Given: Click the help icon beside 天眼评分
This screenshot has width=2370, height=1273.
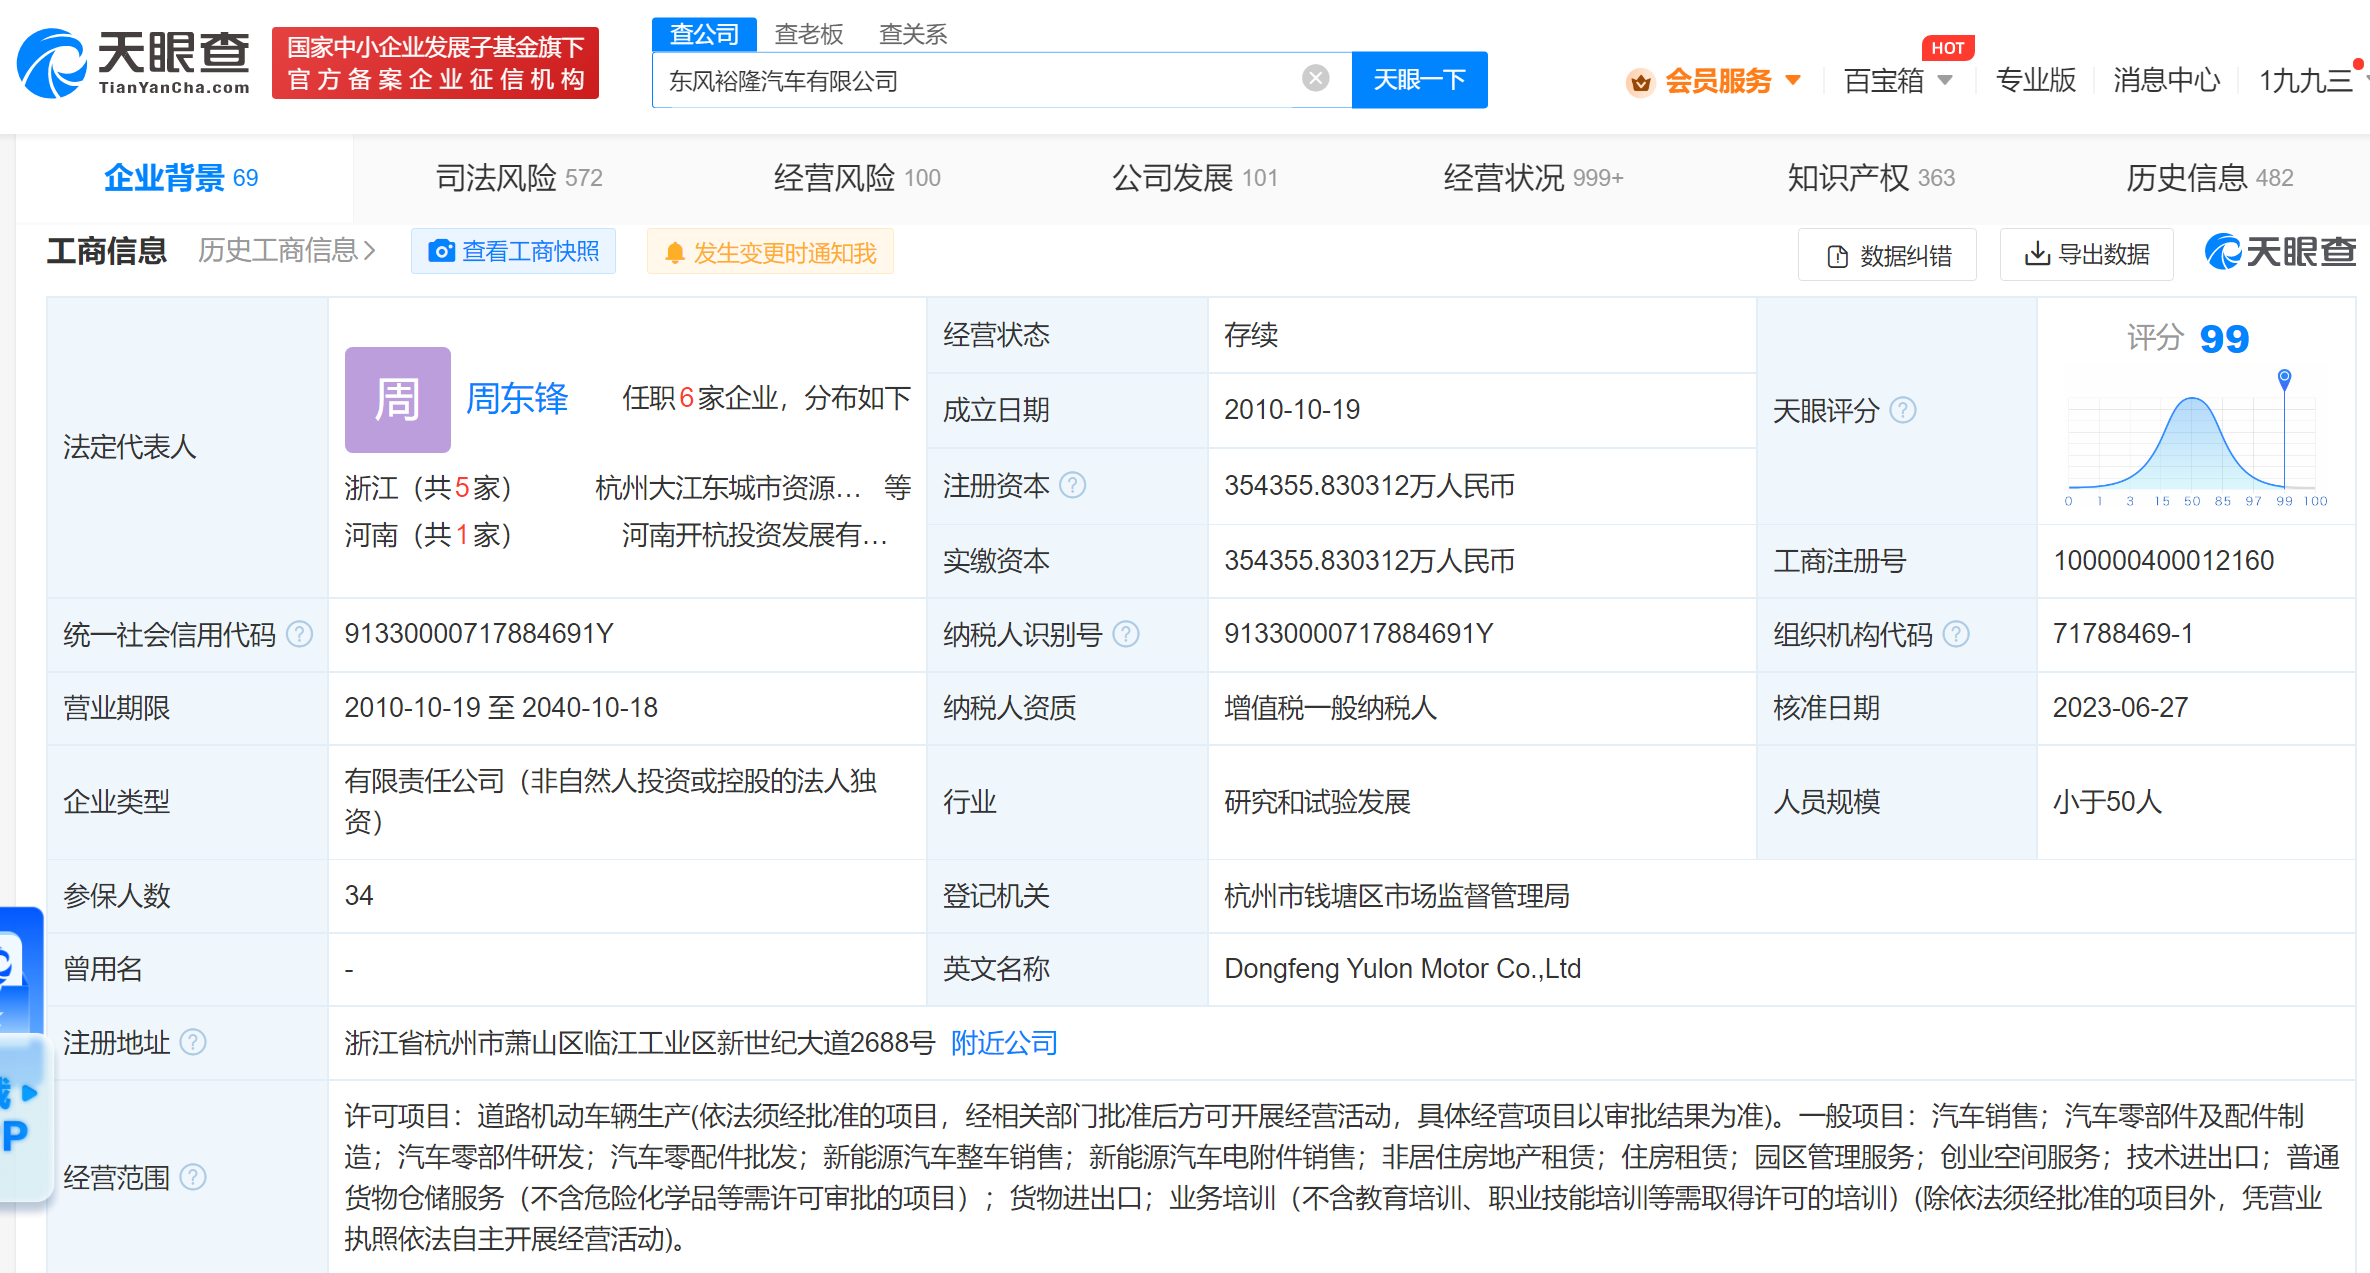Looking at the screenshot, I should tap(1903, 410).
